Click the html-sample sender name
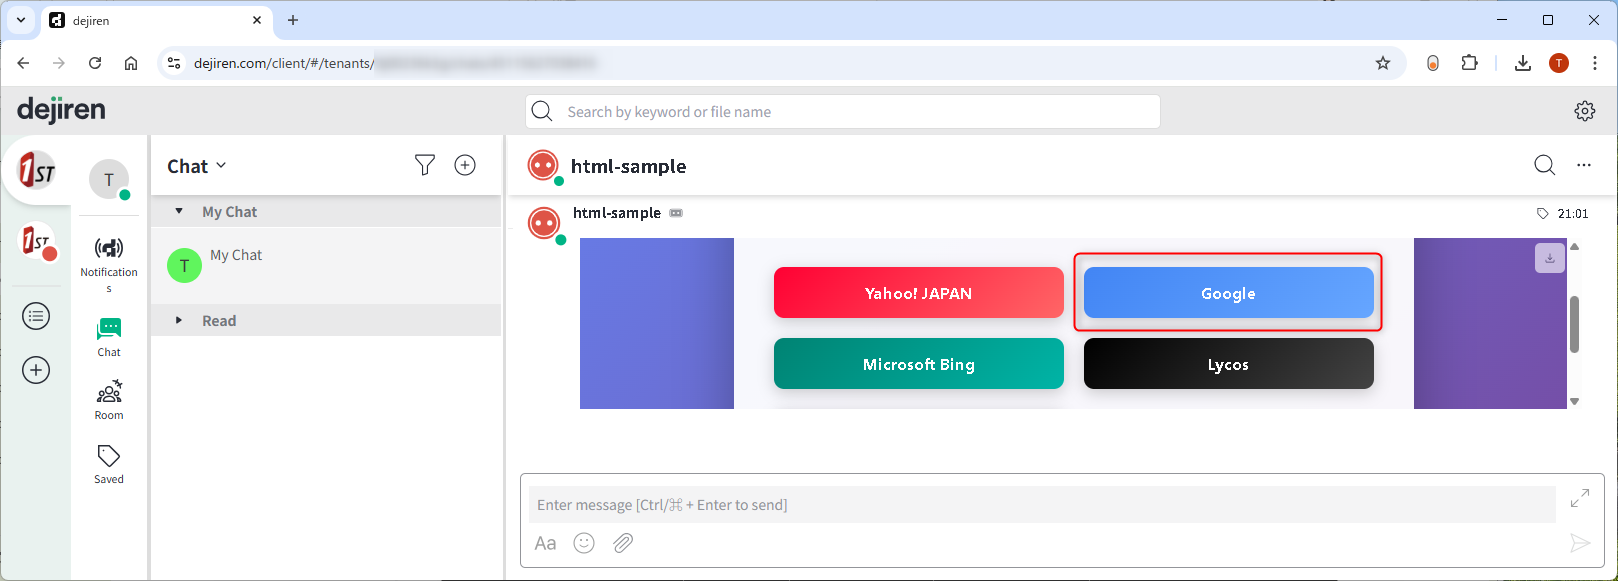 coord(617,213)
